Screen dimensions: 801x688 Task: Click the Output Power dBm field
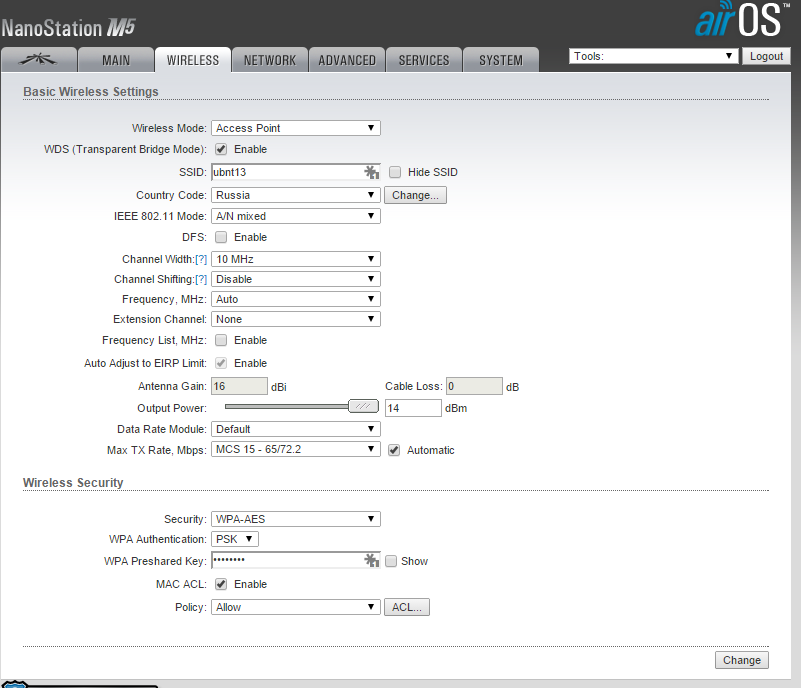click(413, 408)
